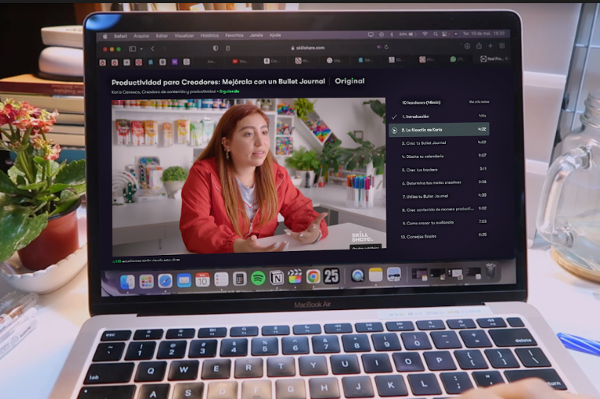Viewport: 600px width, 399px height.
Task: Play the lesson 2 play icon
Action: coord(394,130)
